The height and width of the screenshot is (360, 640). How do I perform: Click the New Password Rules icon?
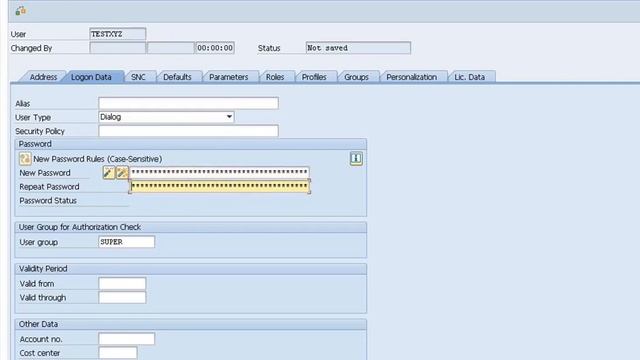coord(25,159)
